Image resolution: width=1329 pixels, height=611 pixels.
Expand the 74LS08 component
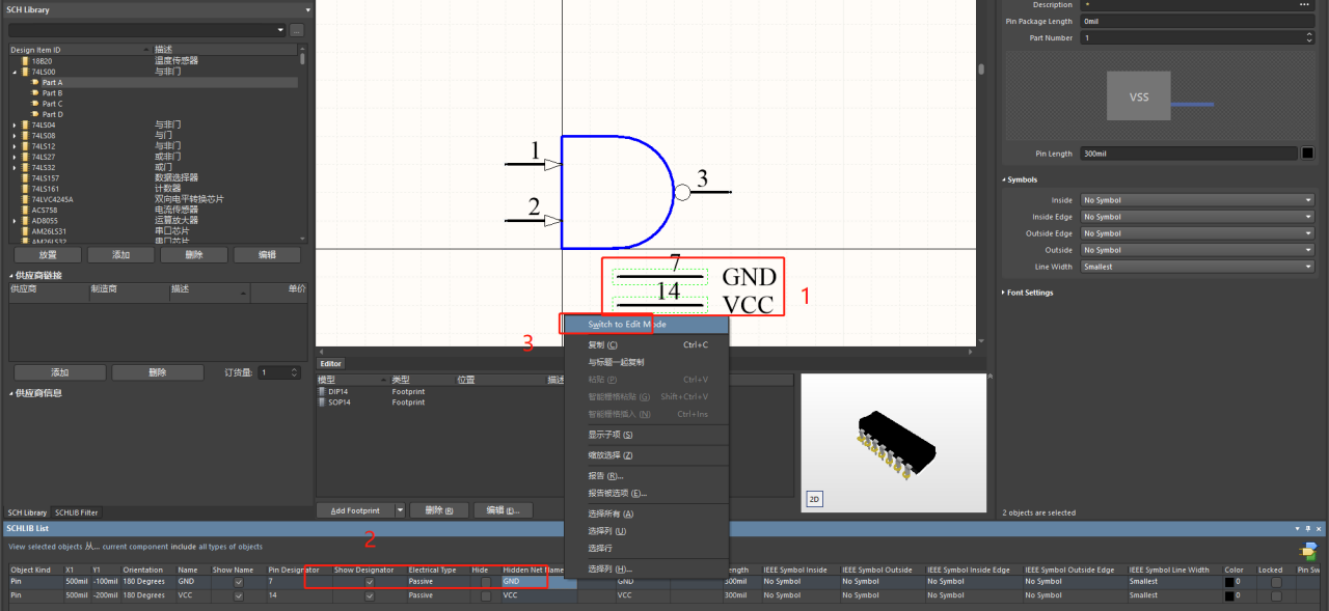pos(14,135)
